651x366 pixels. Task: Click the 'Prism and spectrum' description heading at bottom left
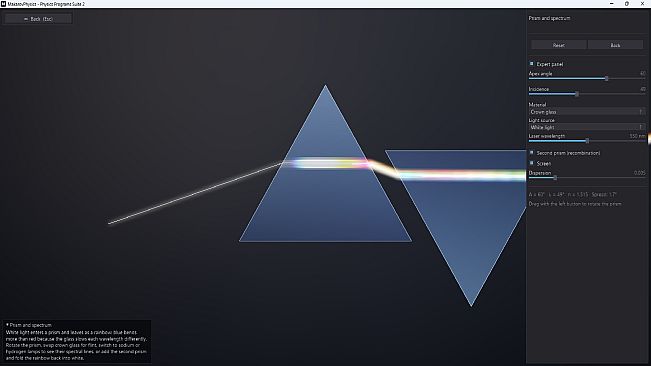click(x=29, y=325)
